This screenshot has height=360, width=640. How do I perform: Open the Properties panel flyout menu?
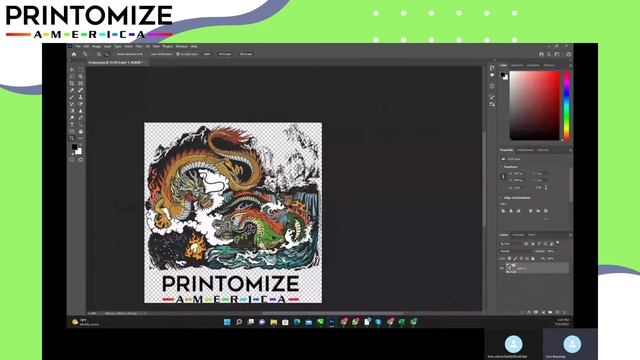click(570, 150)
